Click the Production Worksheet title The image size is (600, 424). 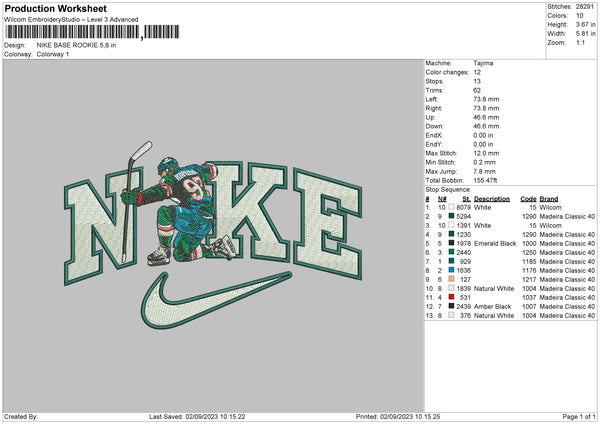click(55, 8)
